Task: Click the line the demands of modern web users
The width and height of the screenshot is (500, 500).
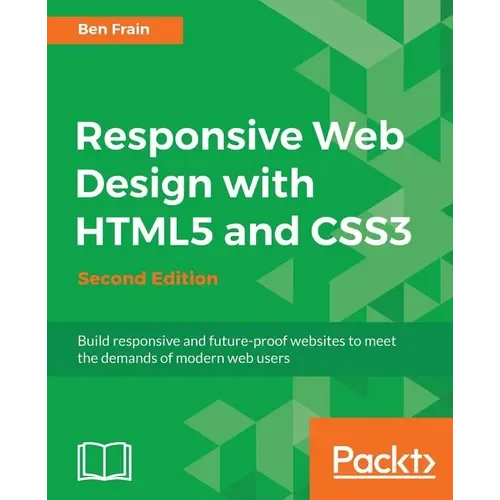Action: coord(184,358)
